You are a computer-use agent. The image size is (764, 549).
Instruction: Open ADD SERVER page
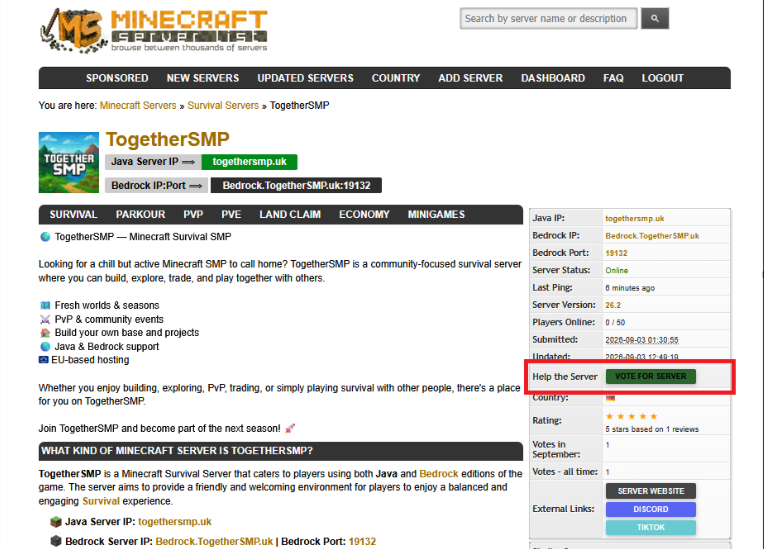click(x=470, y=78)
